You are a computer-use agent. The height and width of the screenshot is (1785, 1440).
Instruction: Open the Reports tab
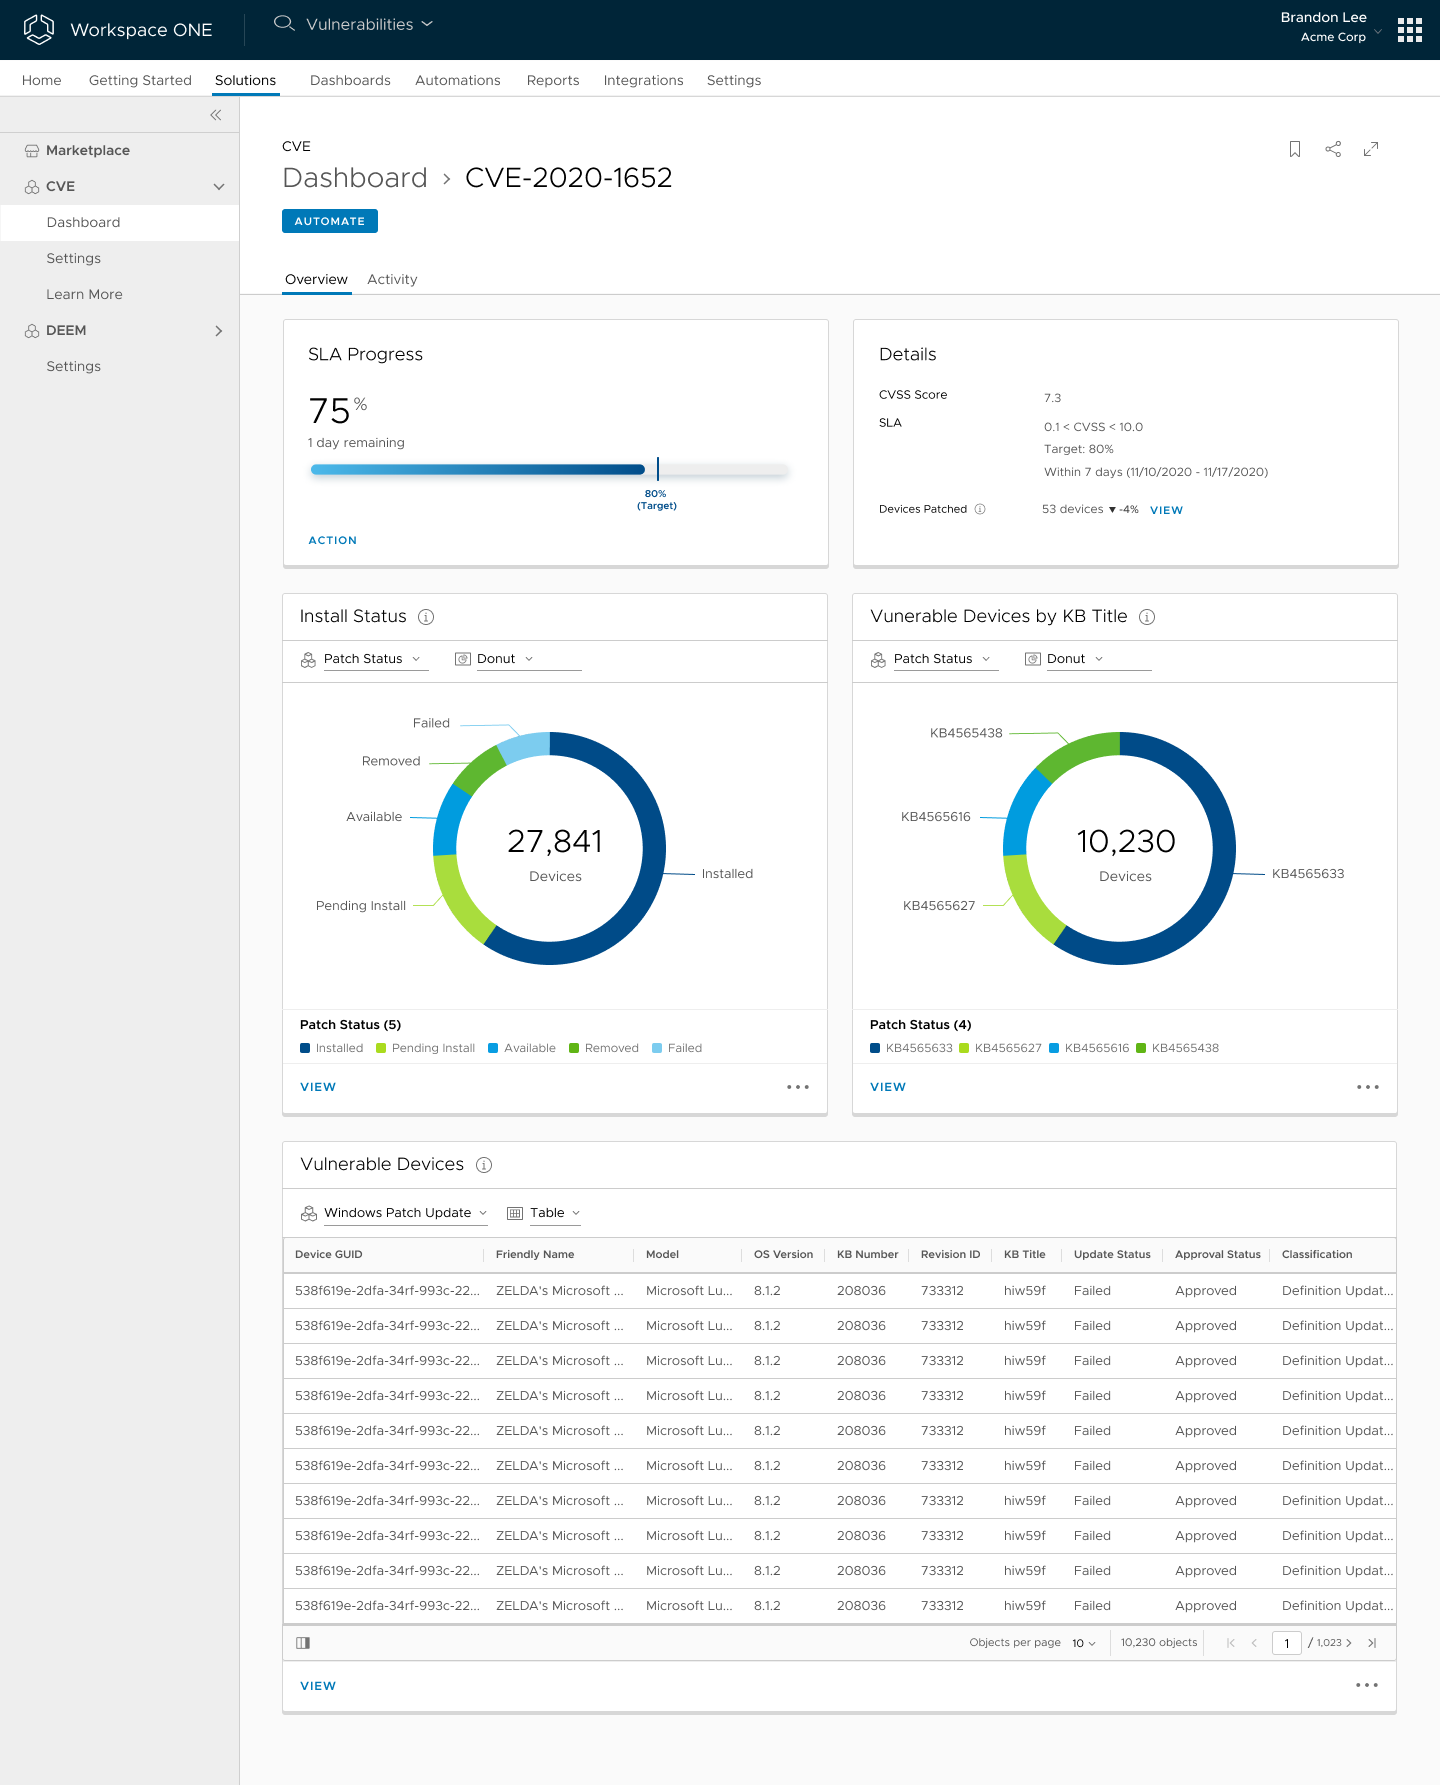pos(553,80)
